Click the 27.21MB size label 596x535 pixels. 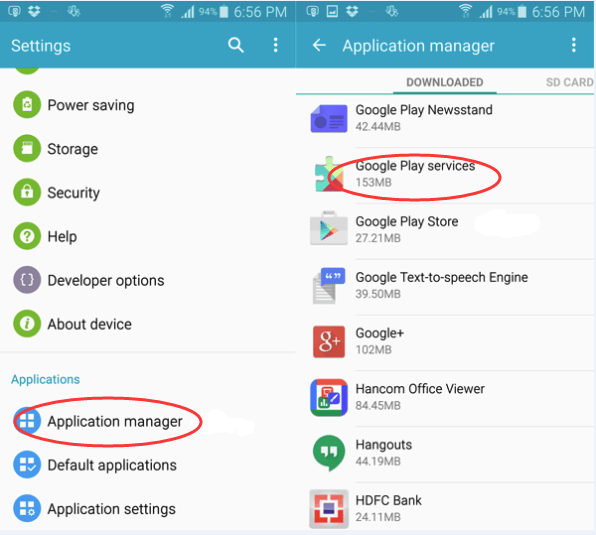[378, 238]
